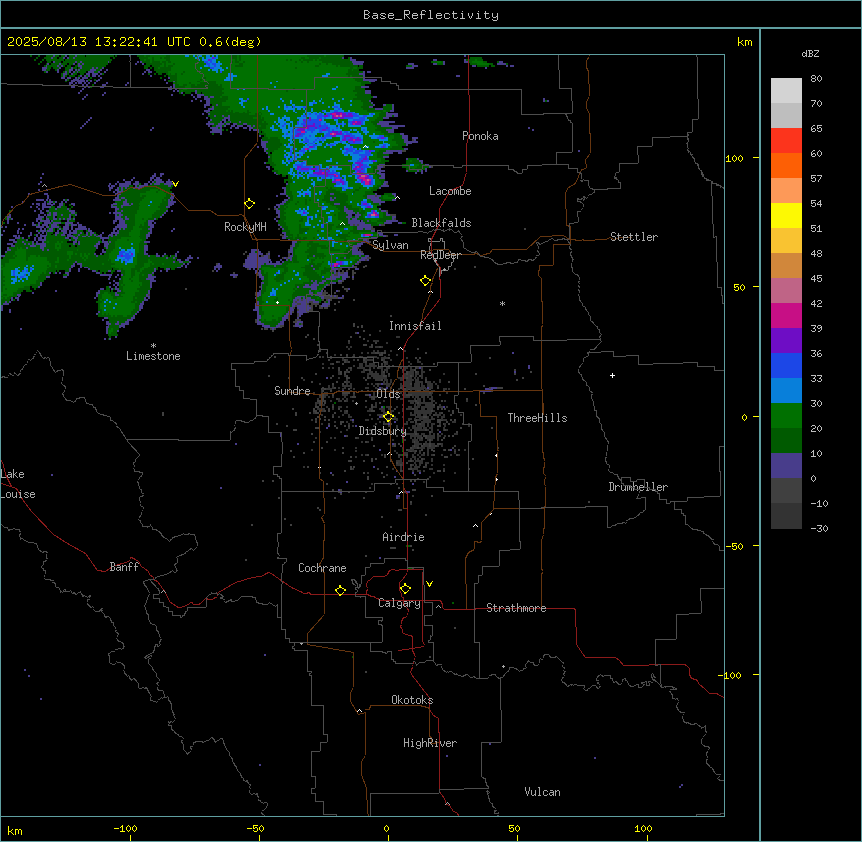The image size is (862, 842).
Task: Click the Banff label
Action: [x=124, y=567]
